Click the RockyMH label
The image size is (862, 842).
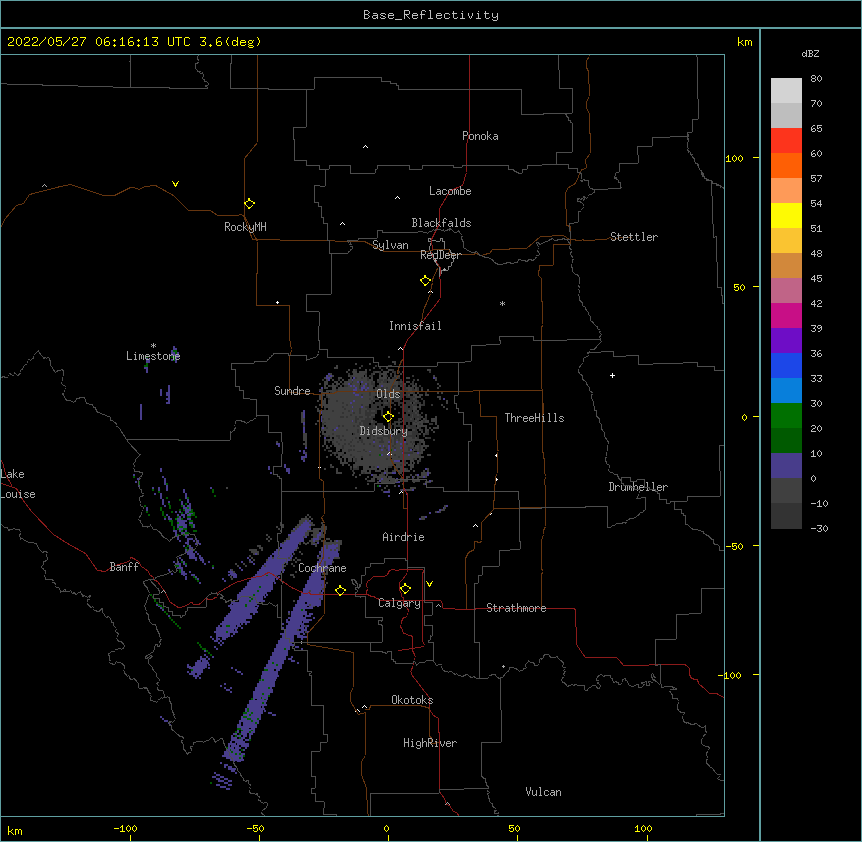[245, 227]
